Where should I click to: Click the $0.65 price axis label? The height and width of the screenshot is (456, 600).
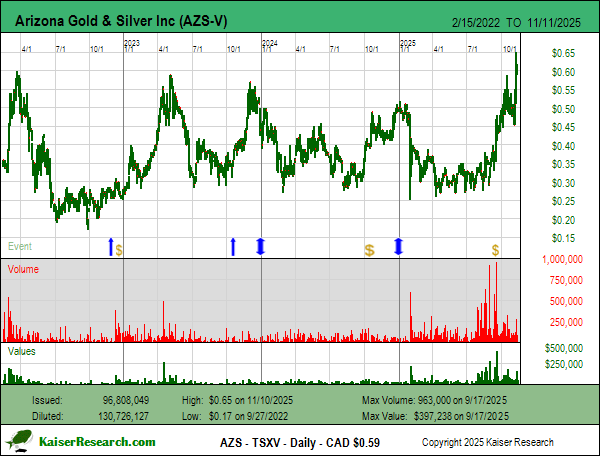coord(563,53)
